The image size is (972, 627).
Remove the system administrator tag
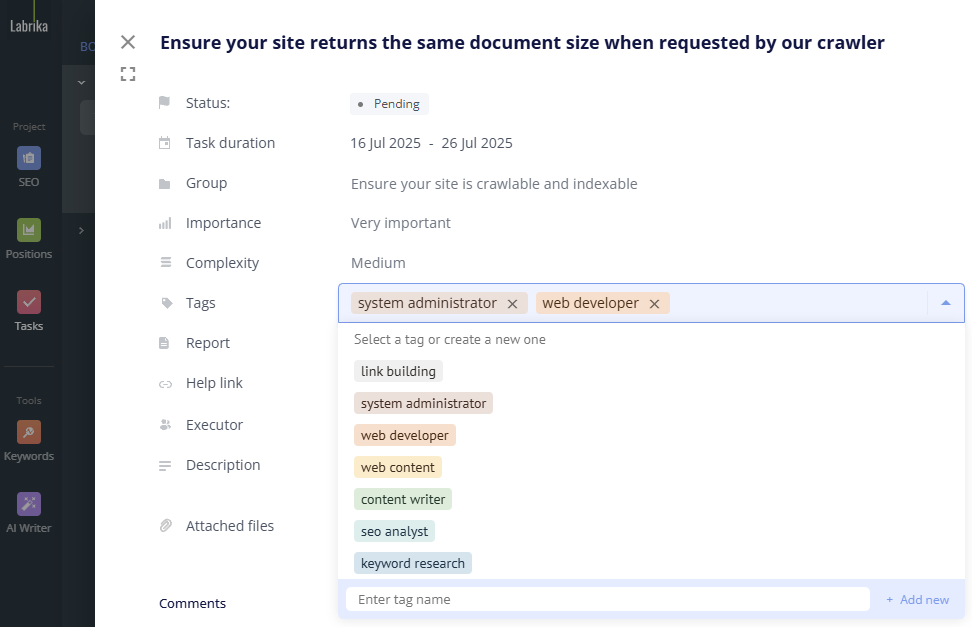[x=512, y=304]
